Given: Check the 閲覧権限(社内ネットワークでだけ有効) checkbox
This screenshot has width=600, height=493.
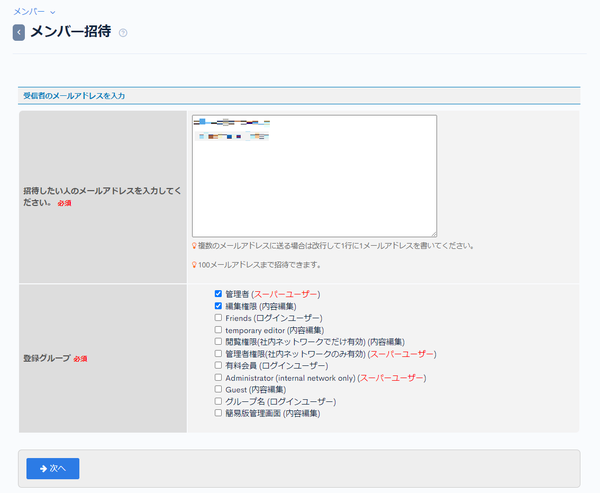Looking at the screenshot, I should (x=218, y=341).
